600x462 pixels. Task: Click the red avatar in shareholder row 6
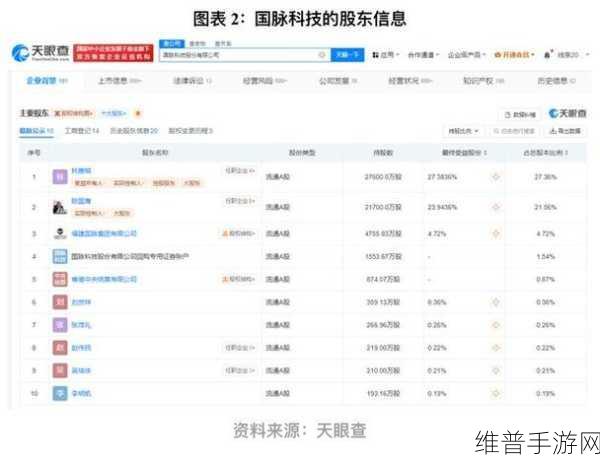(x=60, y=302)
